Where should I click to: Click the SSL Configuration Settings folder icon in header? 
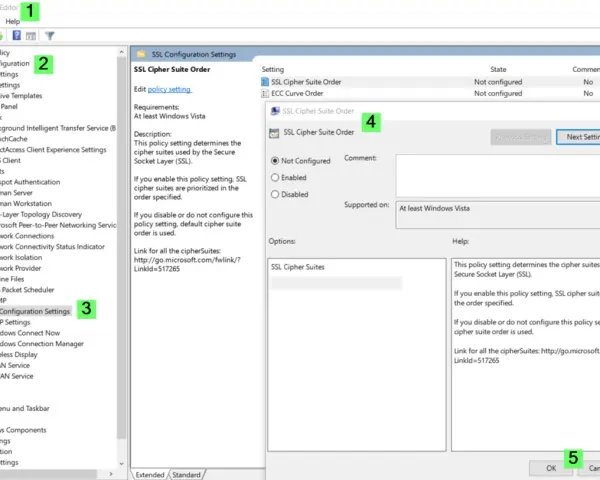141,54
